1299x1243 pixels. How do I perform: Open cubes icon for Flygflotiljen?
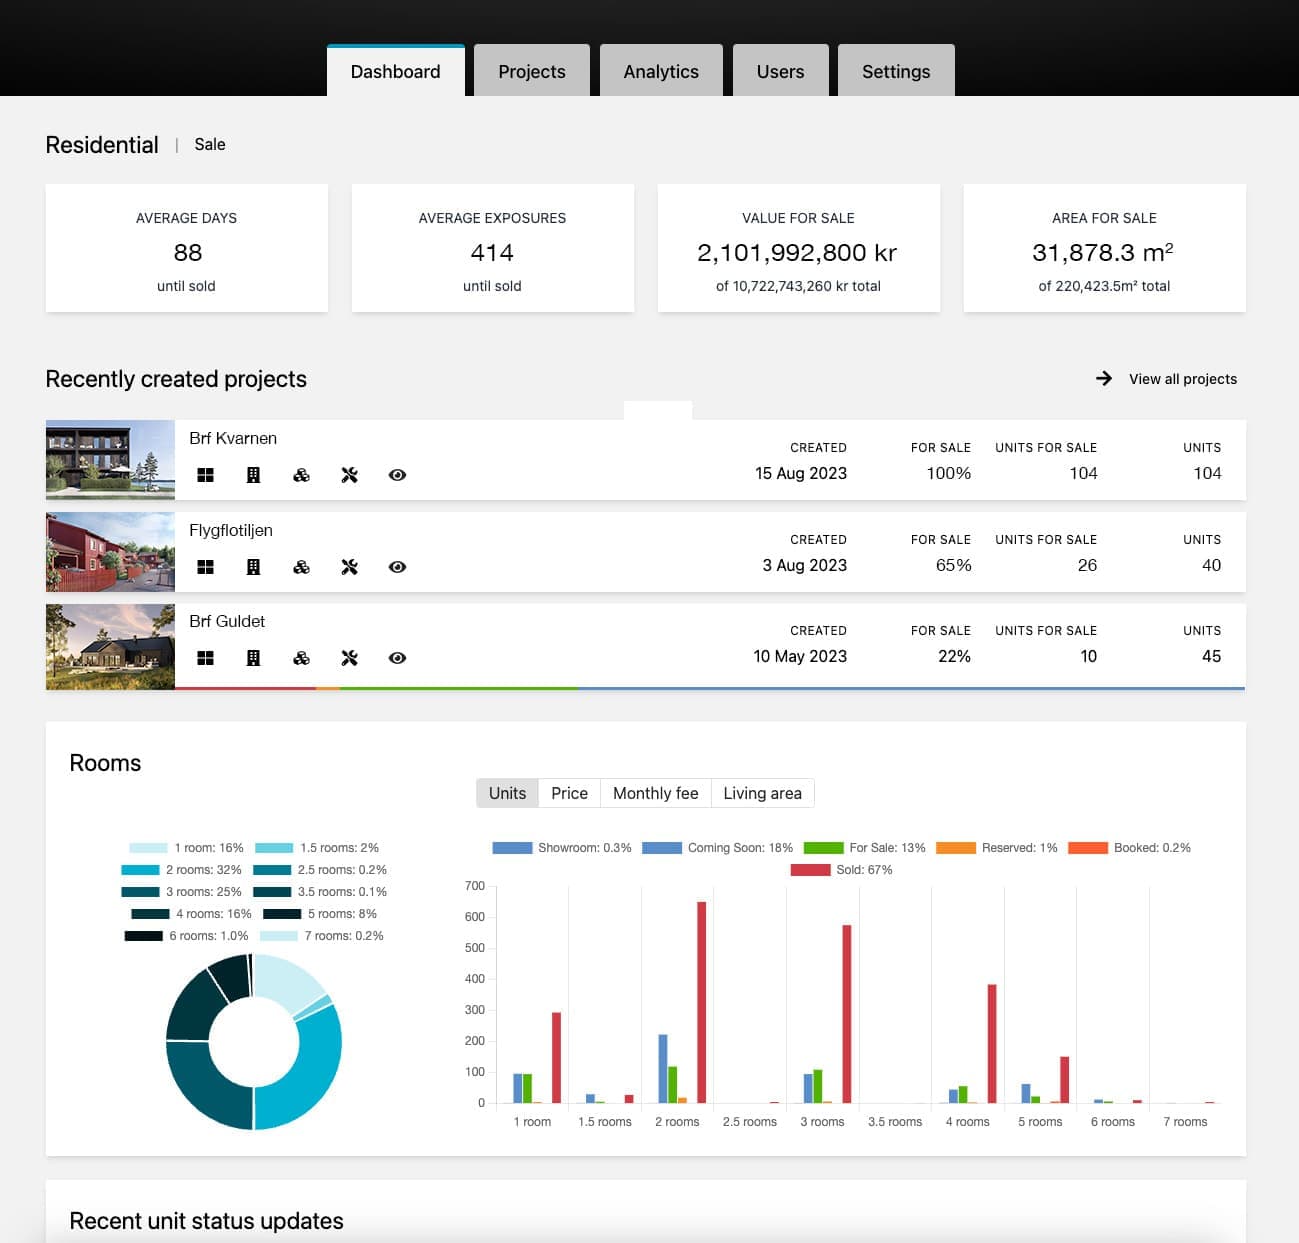click(301, 567)
